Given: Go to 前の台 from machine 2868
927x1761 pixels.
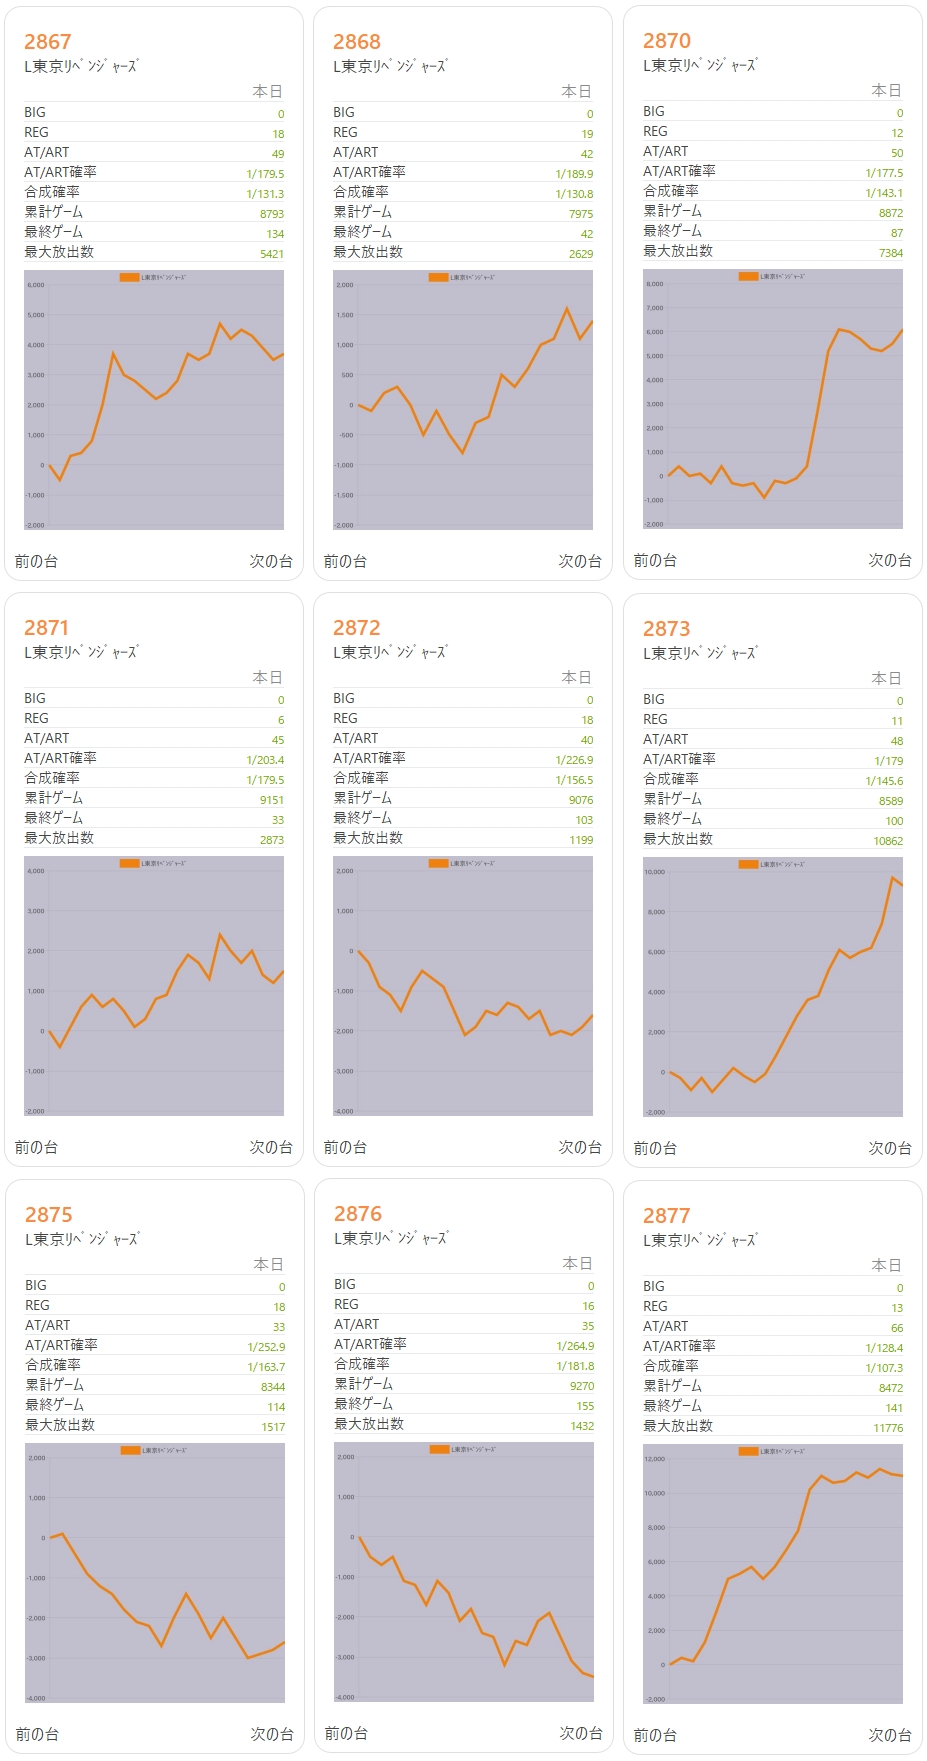Looking at the screenshot, I should click(x=345, y=561).
